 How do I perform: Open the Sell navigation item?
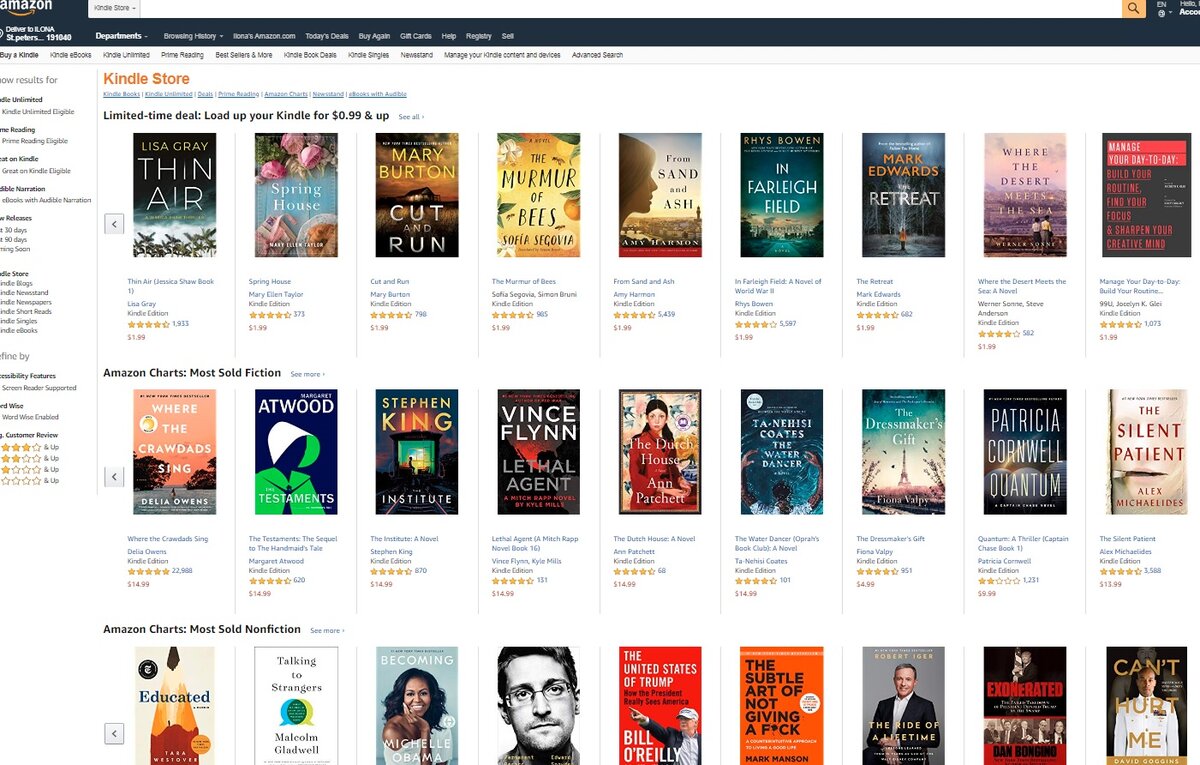(508, 36)
